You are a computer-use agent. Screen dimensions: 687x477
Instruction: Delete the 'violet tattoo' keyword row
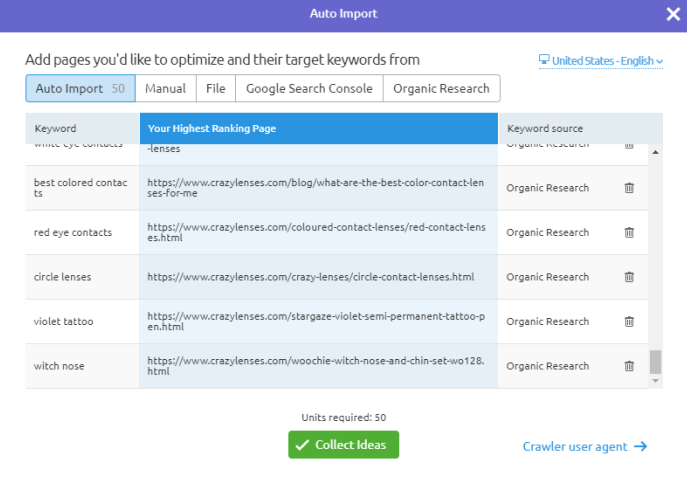(x=629, y=322)
